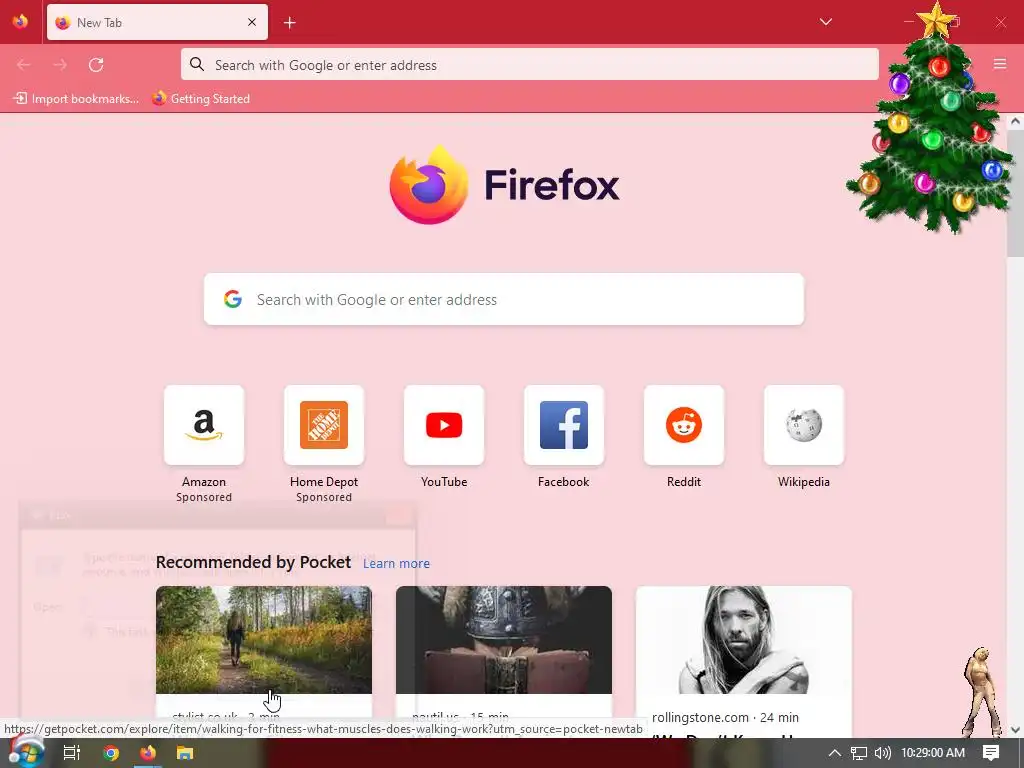This screenshot has width=1024, height=768.
Task: Open Task View on the taskbar
Action: (x=72, y=753)
